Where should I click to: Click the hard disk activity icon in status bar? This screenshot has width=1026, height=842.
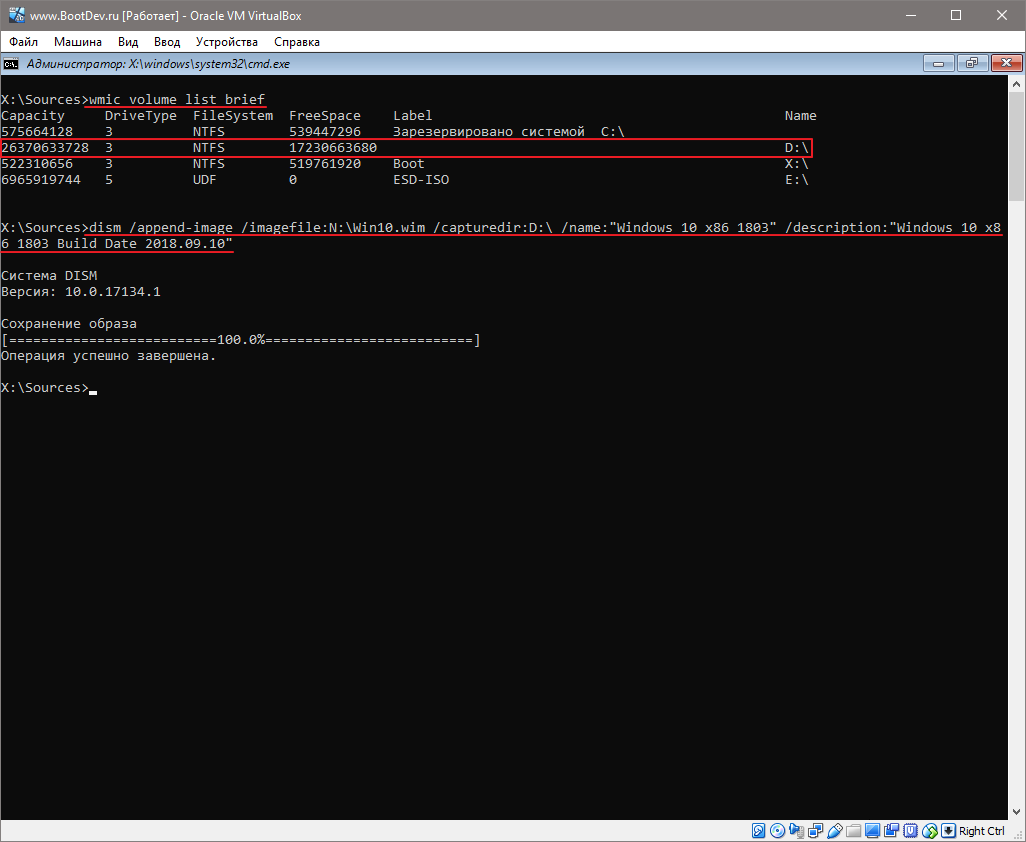coord(757,831)
